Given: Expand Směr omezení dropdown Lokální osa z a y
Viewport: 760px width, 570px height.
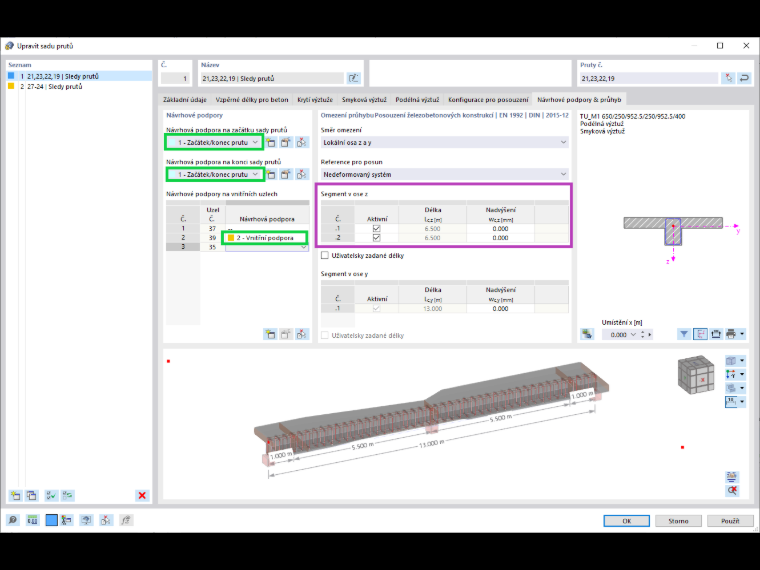Looking at the screenshot, I should [563, 142].
